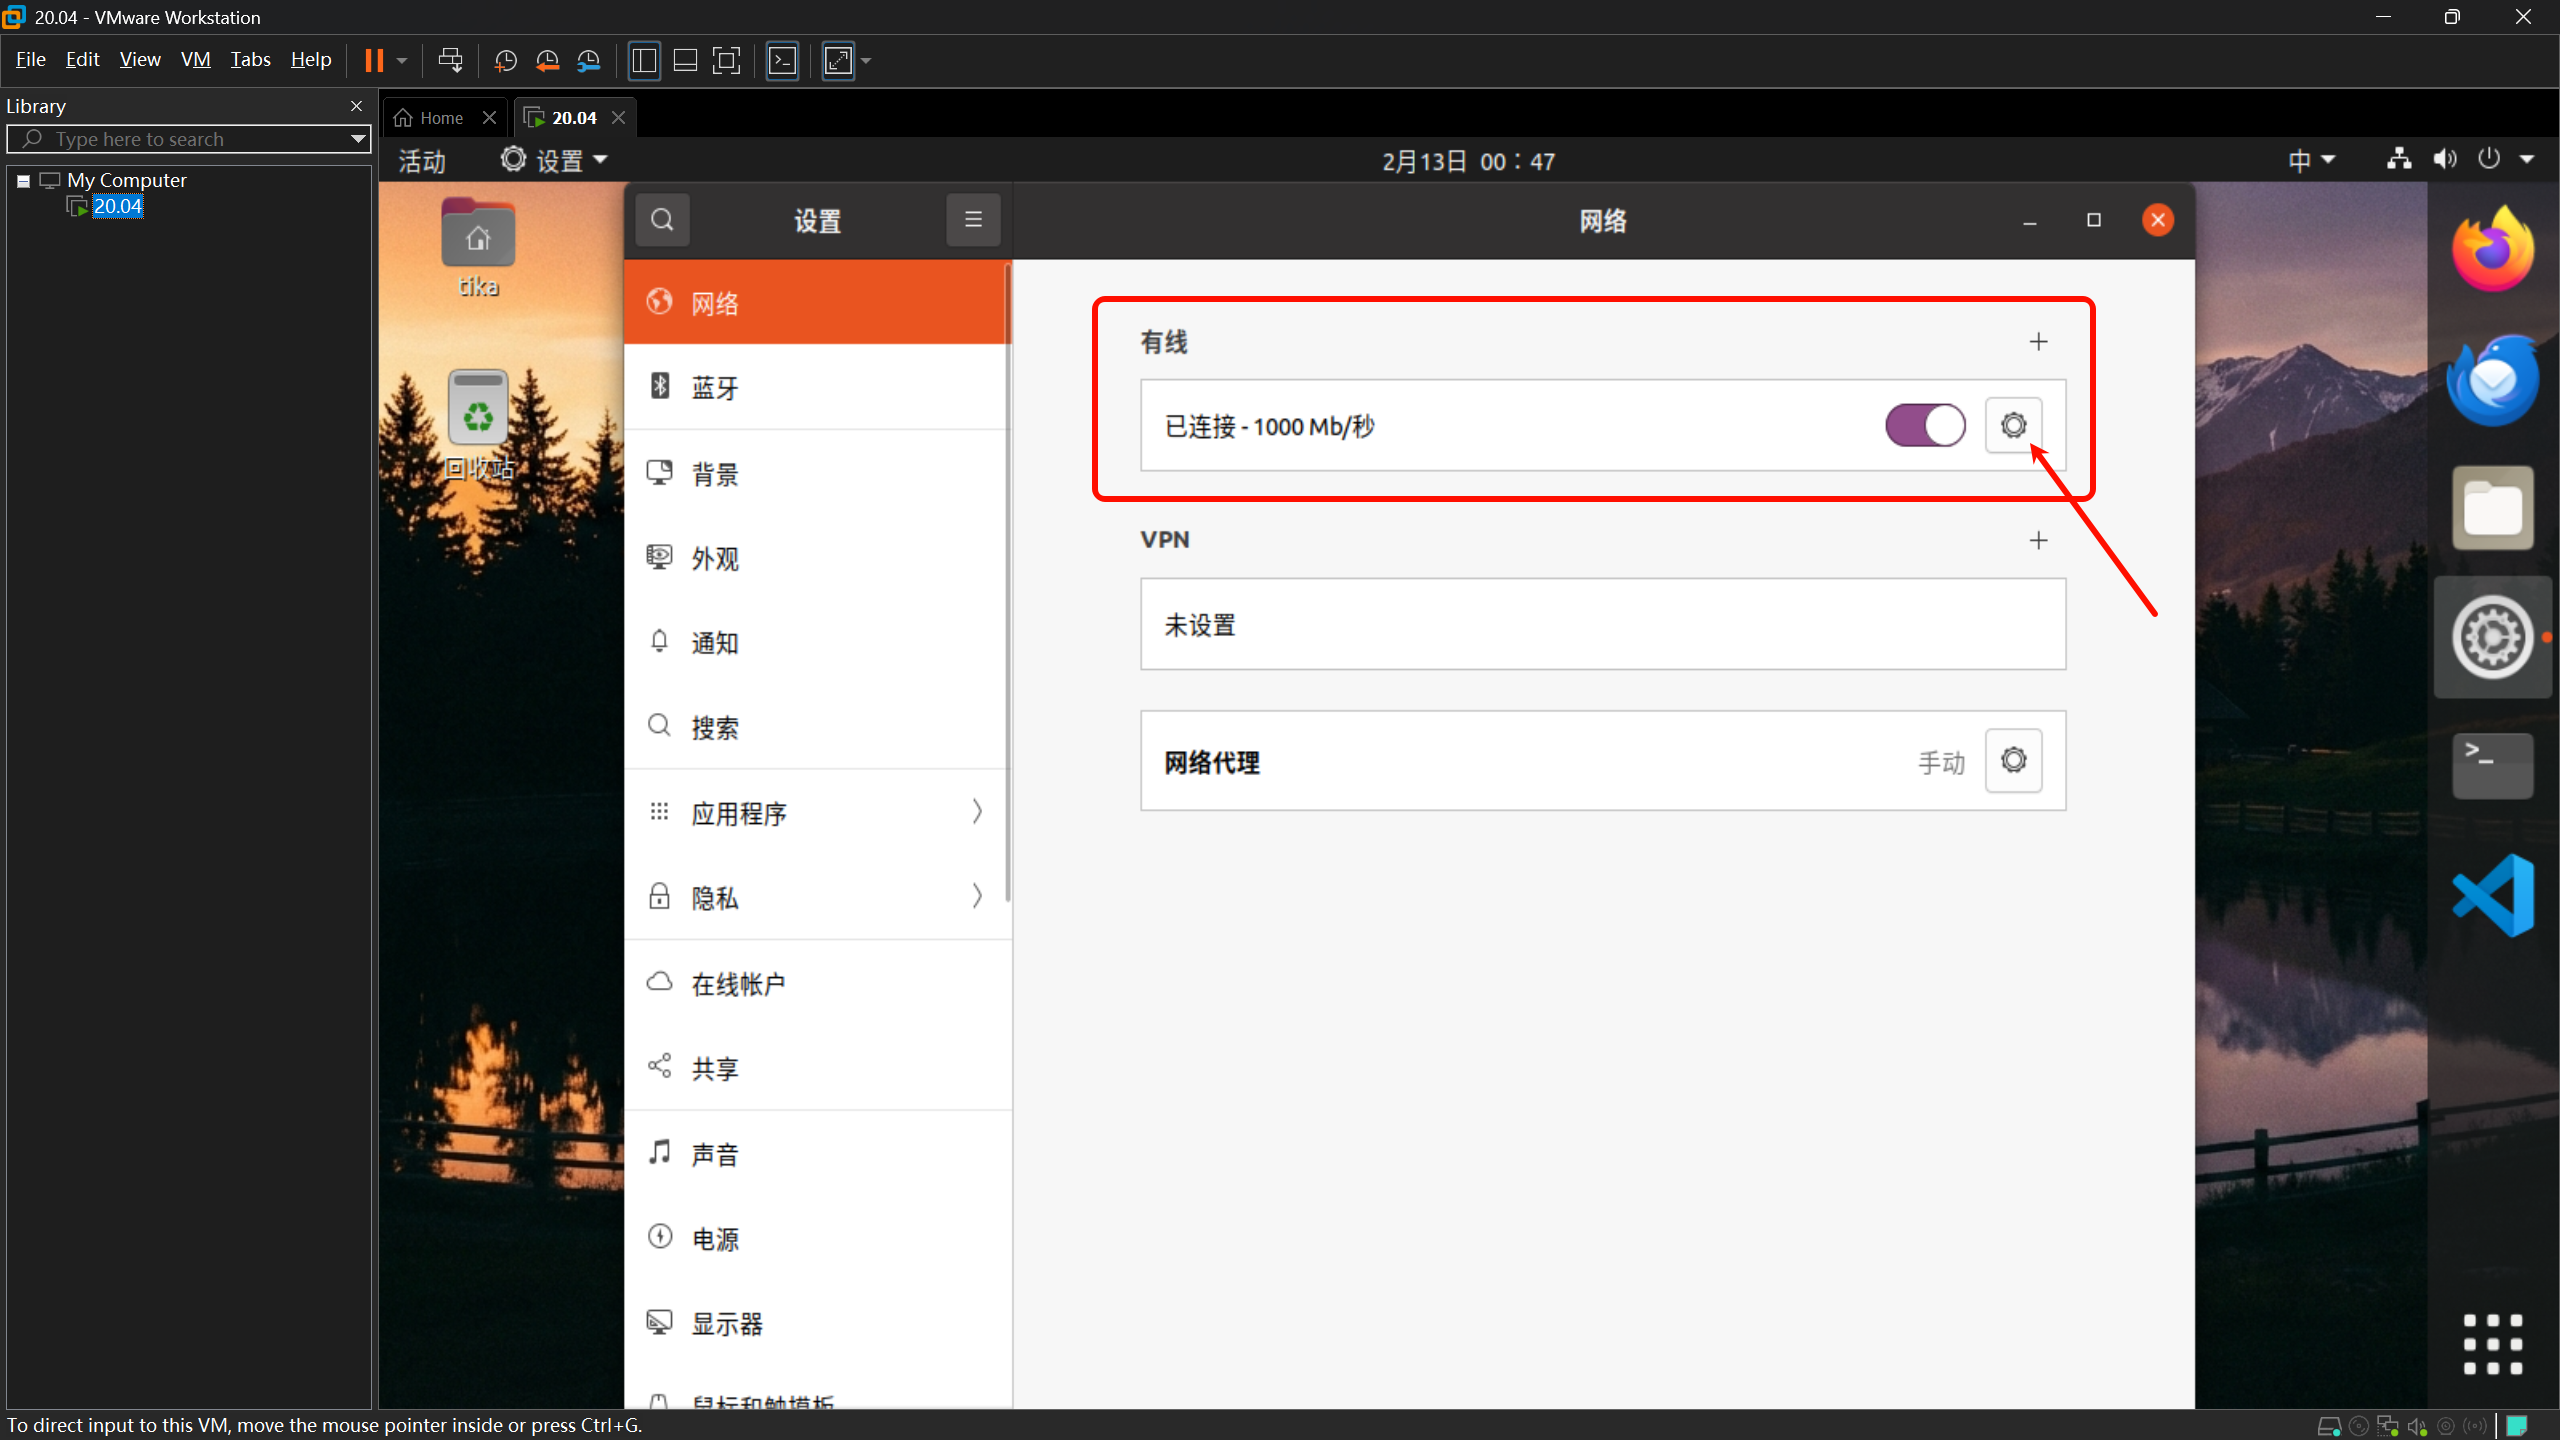Open the pause button dropdown arrow
The image size is (2560, 1440).
(402, 61)
